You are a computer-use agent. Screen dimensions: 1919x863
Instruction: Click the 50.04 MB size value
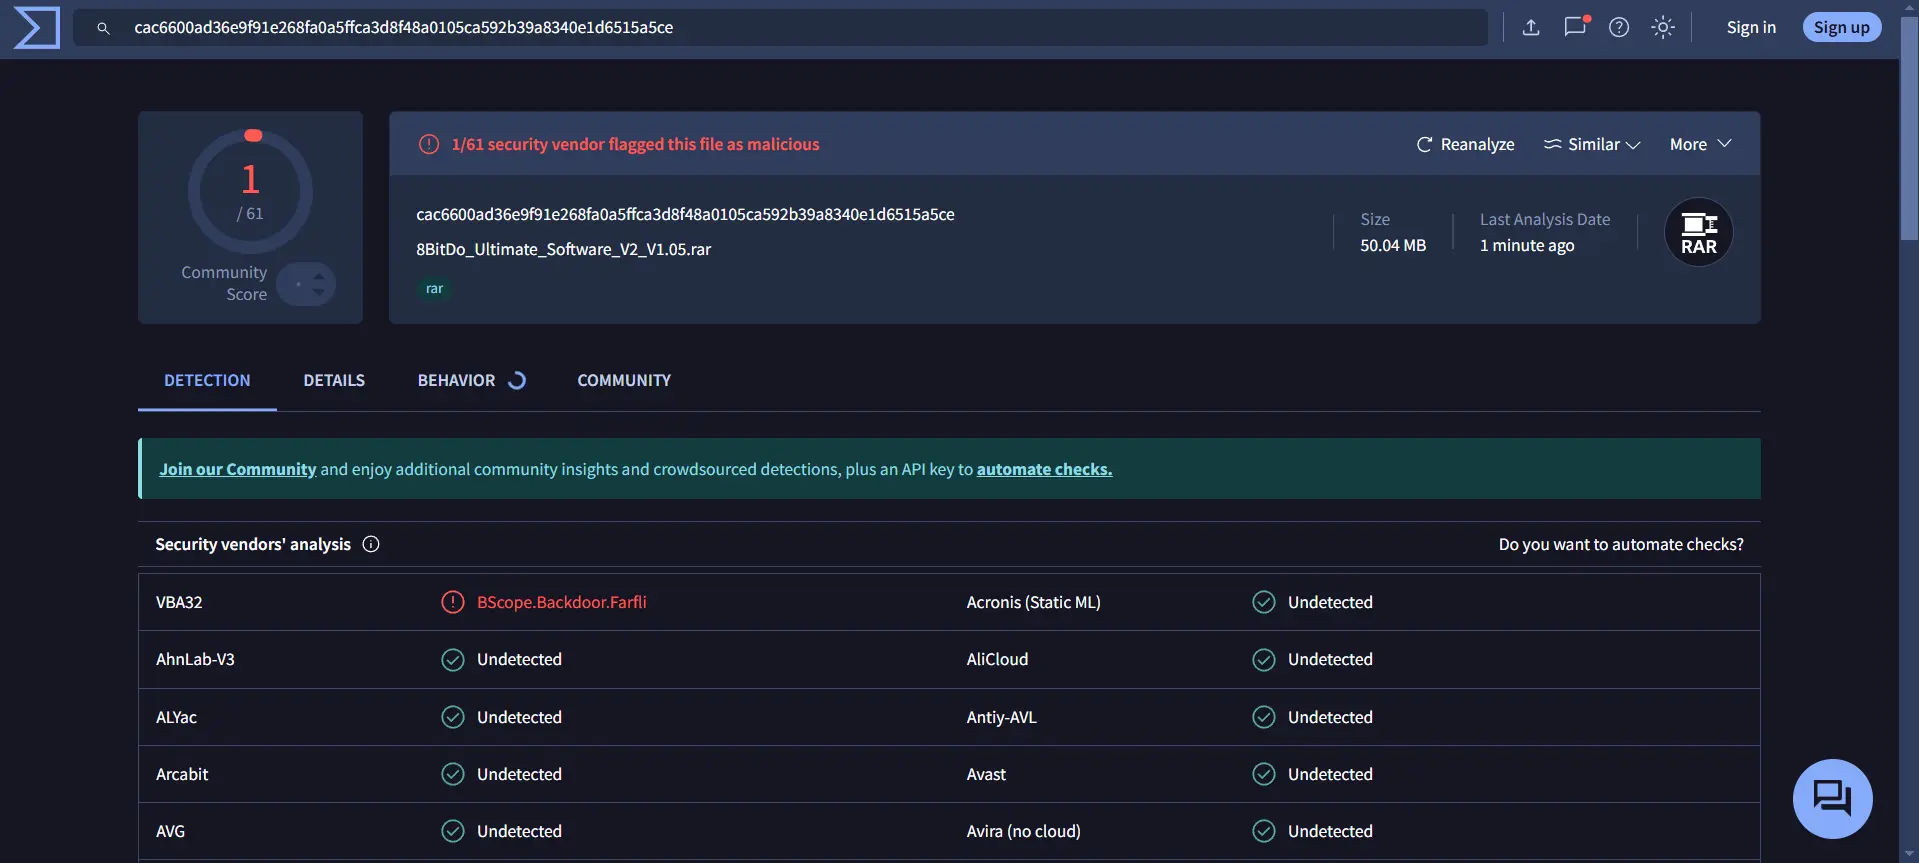click(1393, 245)
